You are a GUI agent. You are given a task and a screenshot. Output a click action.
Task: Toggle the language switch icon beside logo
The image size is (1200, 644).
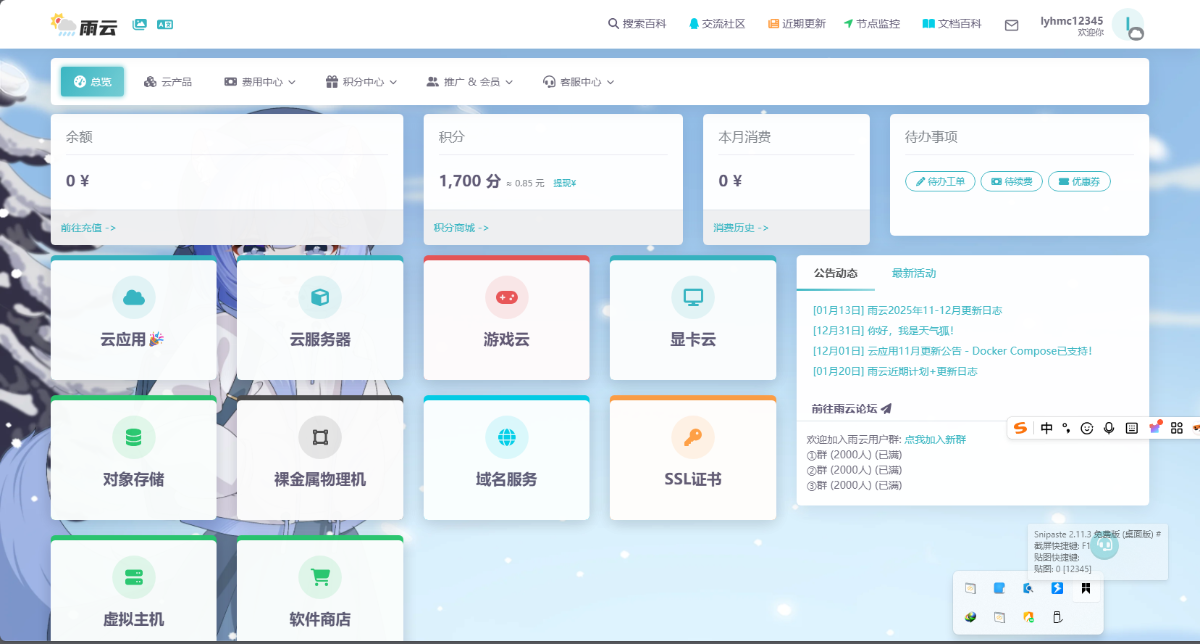click(165, 24)
